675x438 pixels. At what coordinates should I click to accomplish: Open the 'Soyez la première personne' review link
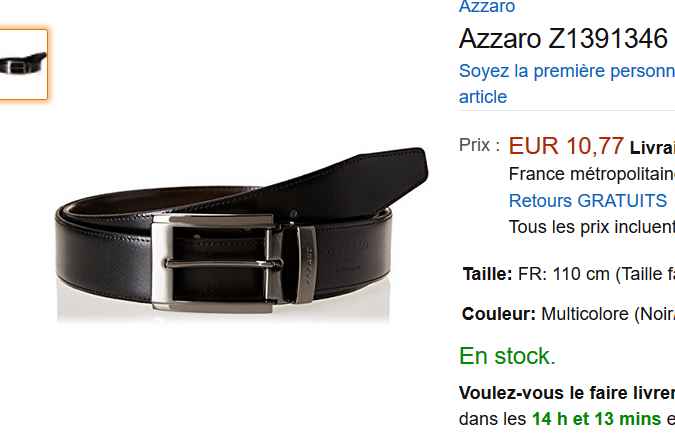pyautogui.click(x=567, y=71)
